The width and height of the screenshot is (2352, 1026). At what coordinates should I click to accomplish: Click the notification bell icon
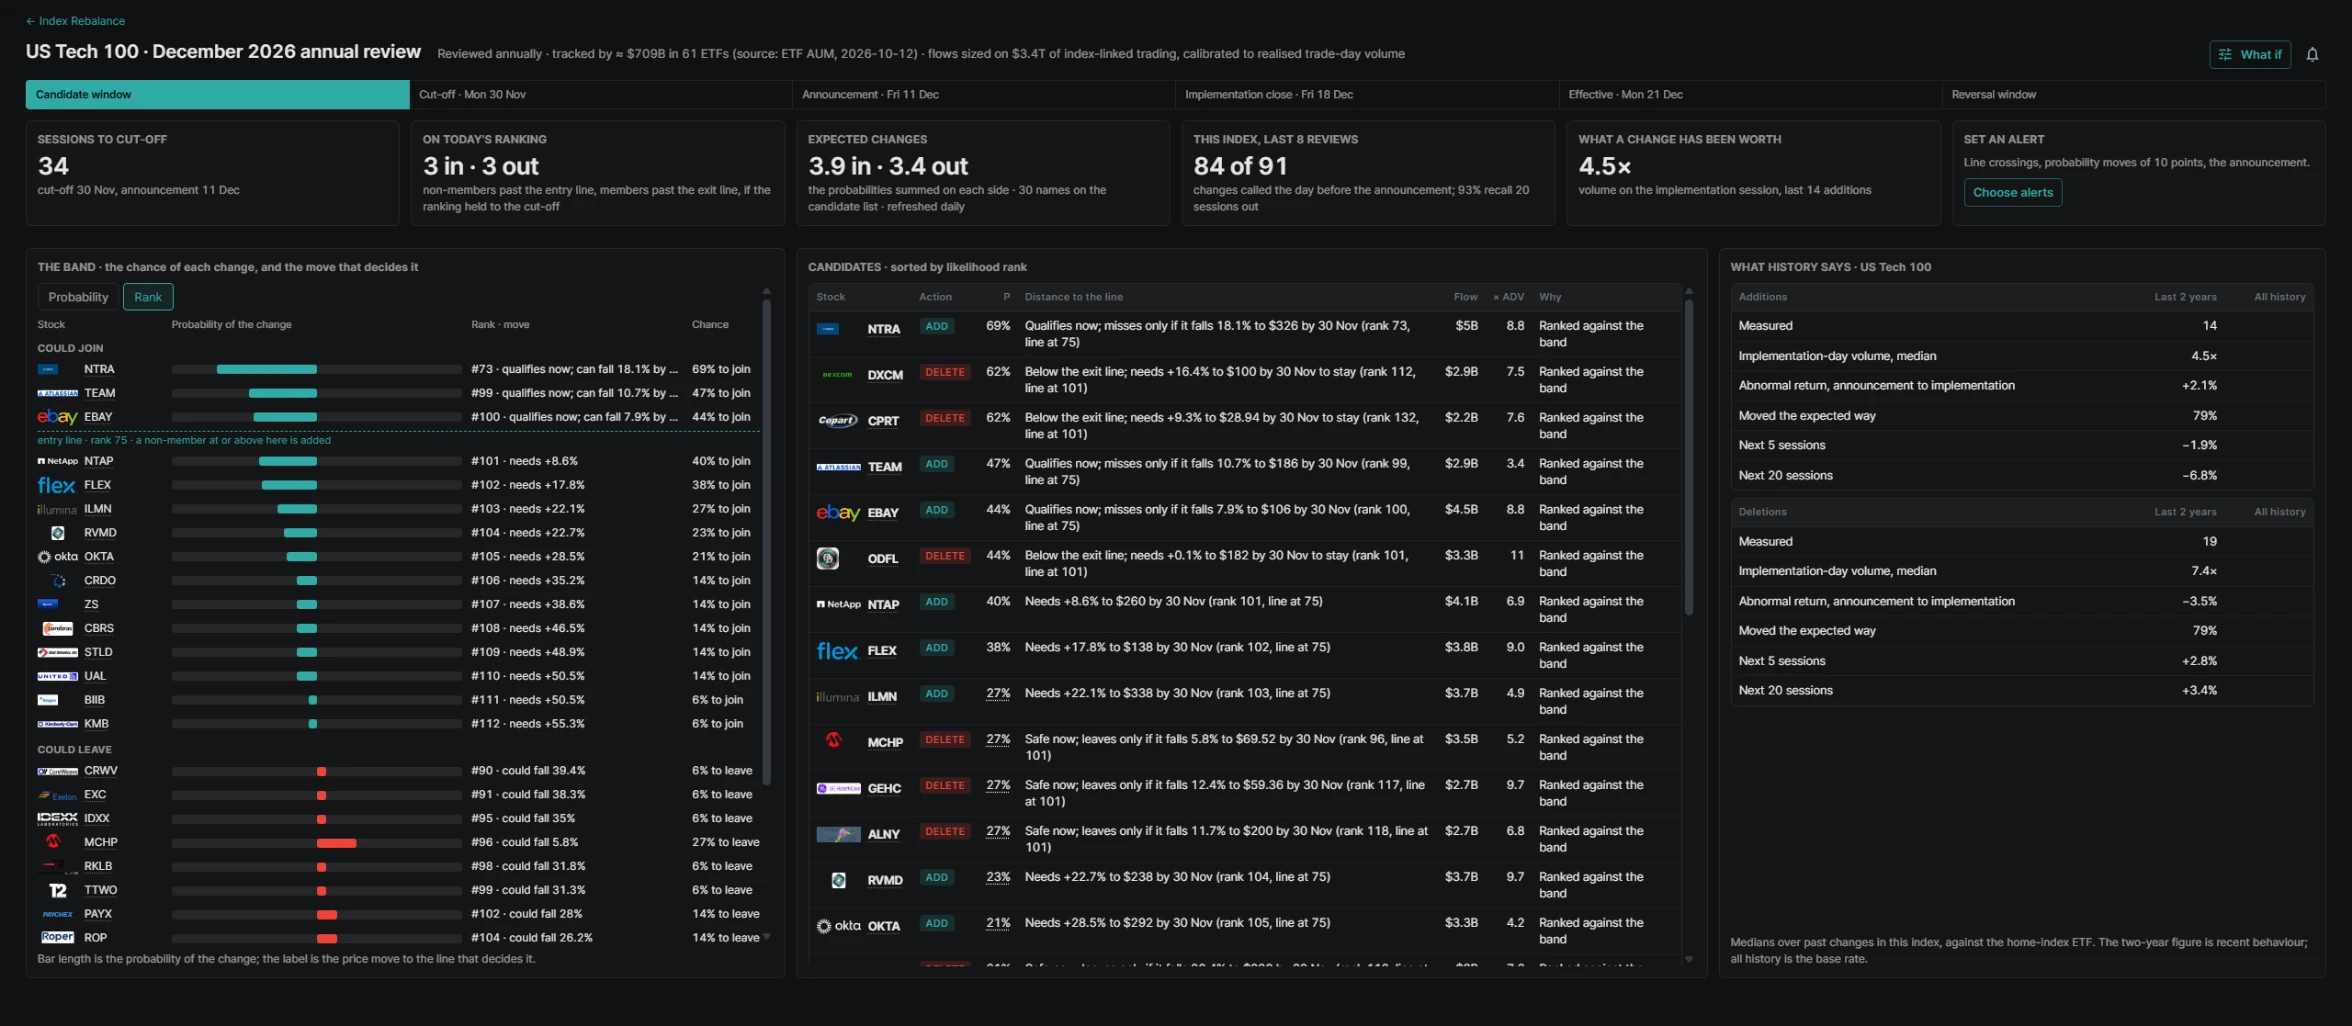pyautogui.click(x=2312, y=55)
